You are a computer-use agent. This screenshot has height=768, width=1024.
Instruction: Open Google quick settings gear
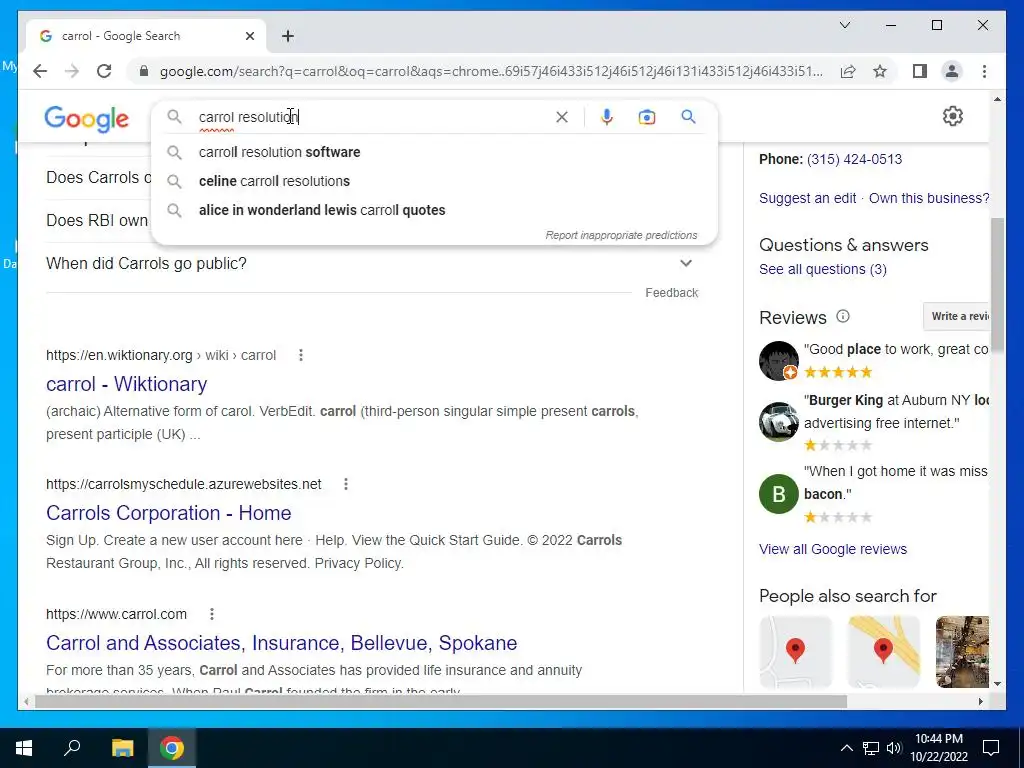click(x=953, y=116)
